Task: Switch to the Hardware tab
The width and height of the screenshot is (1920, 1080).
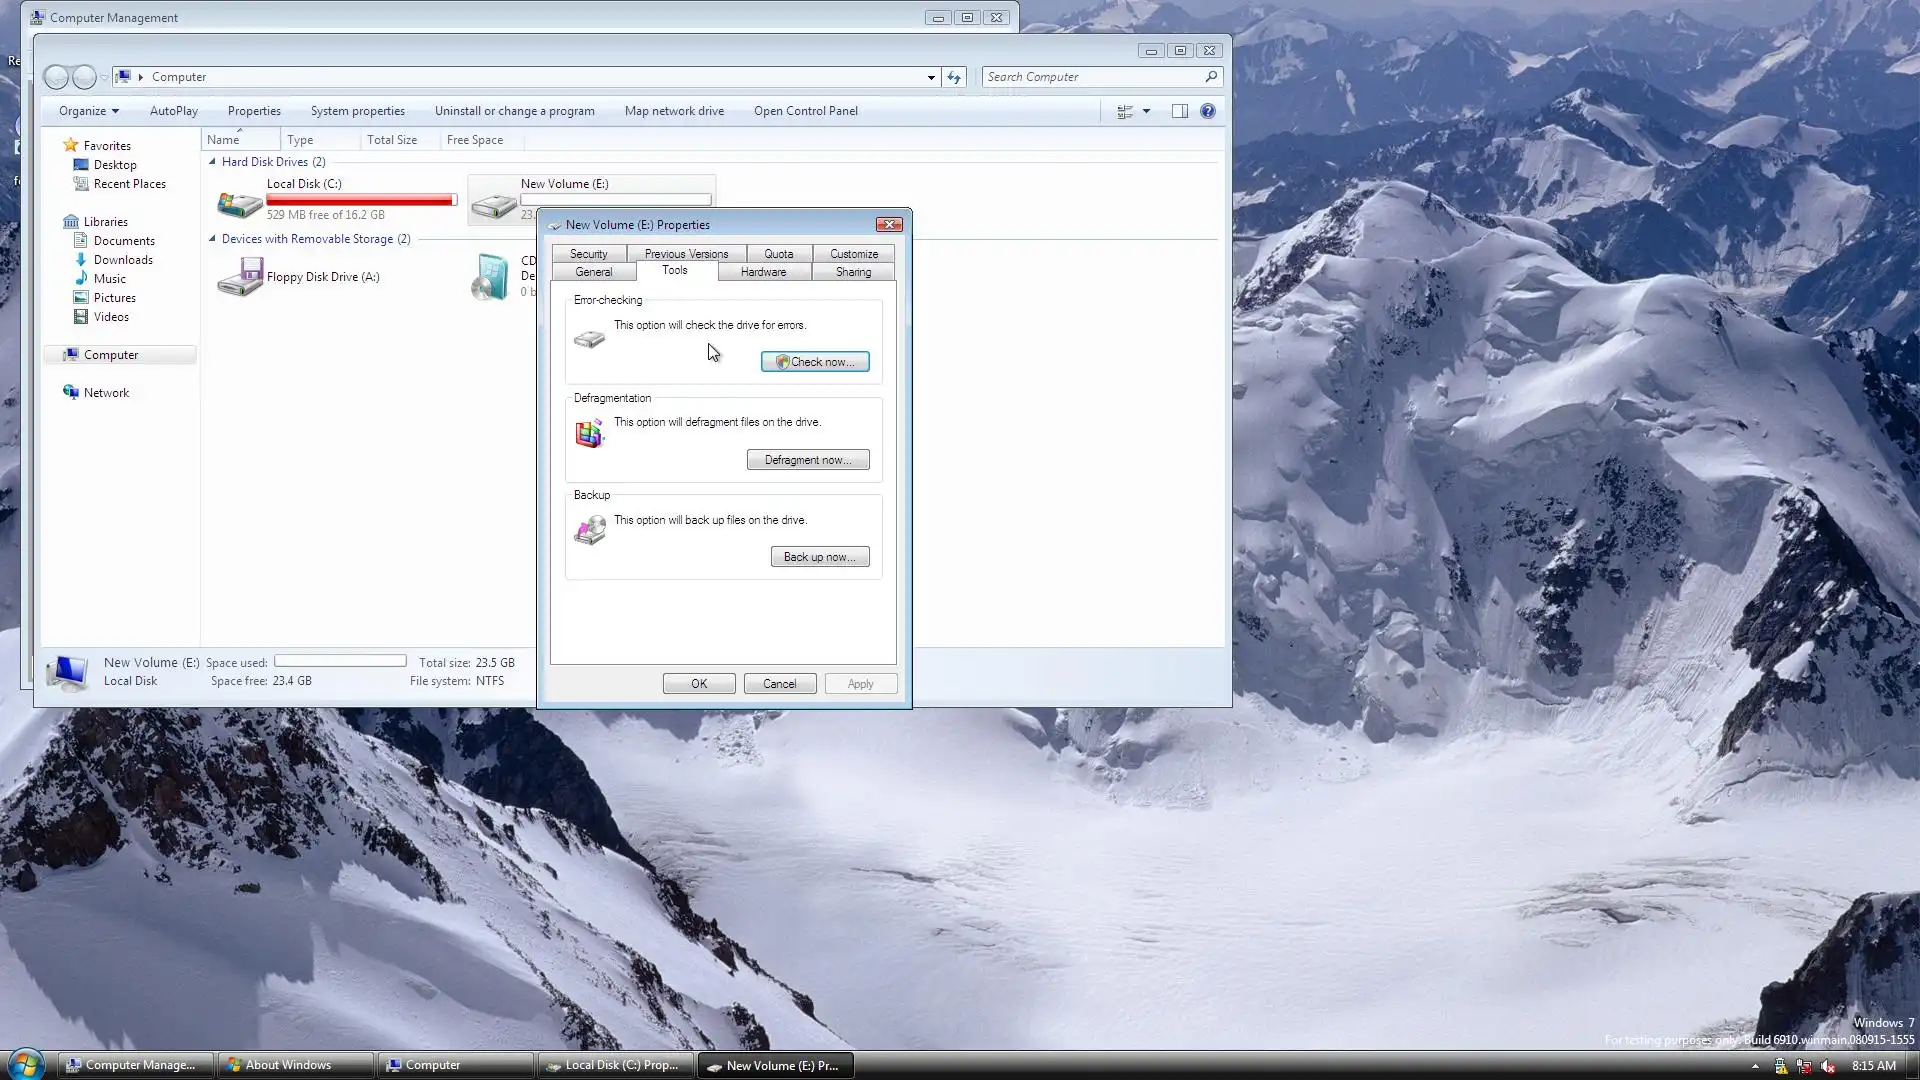Action: pyautogui.click(x=763, y=272)
